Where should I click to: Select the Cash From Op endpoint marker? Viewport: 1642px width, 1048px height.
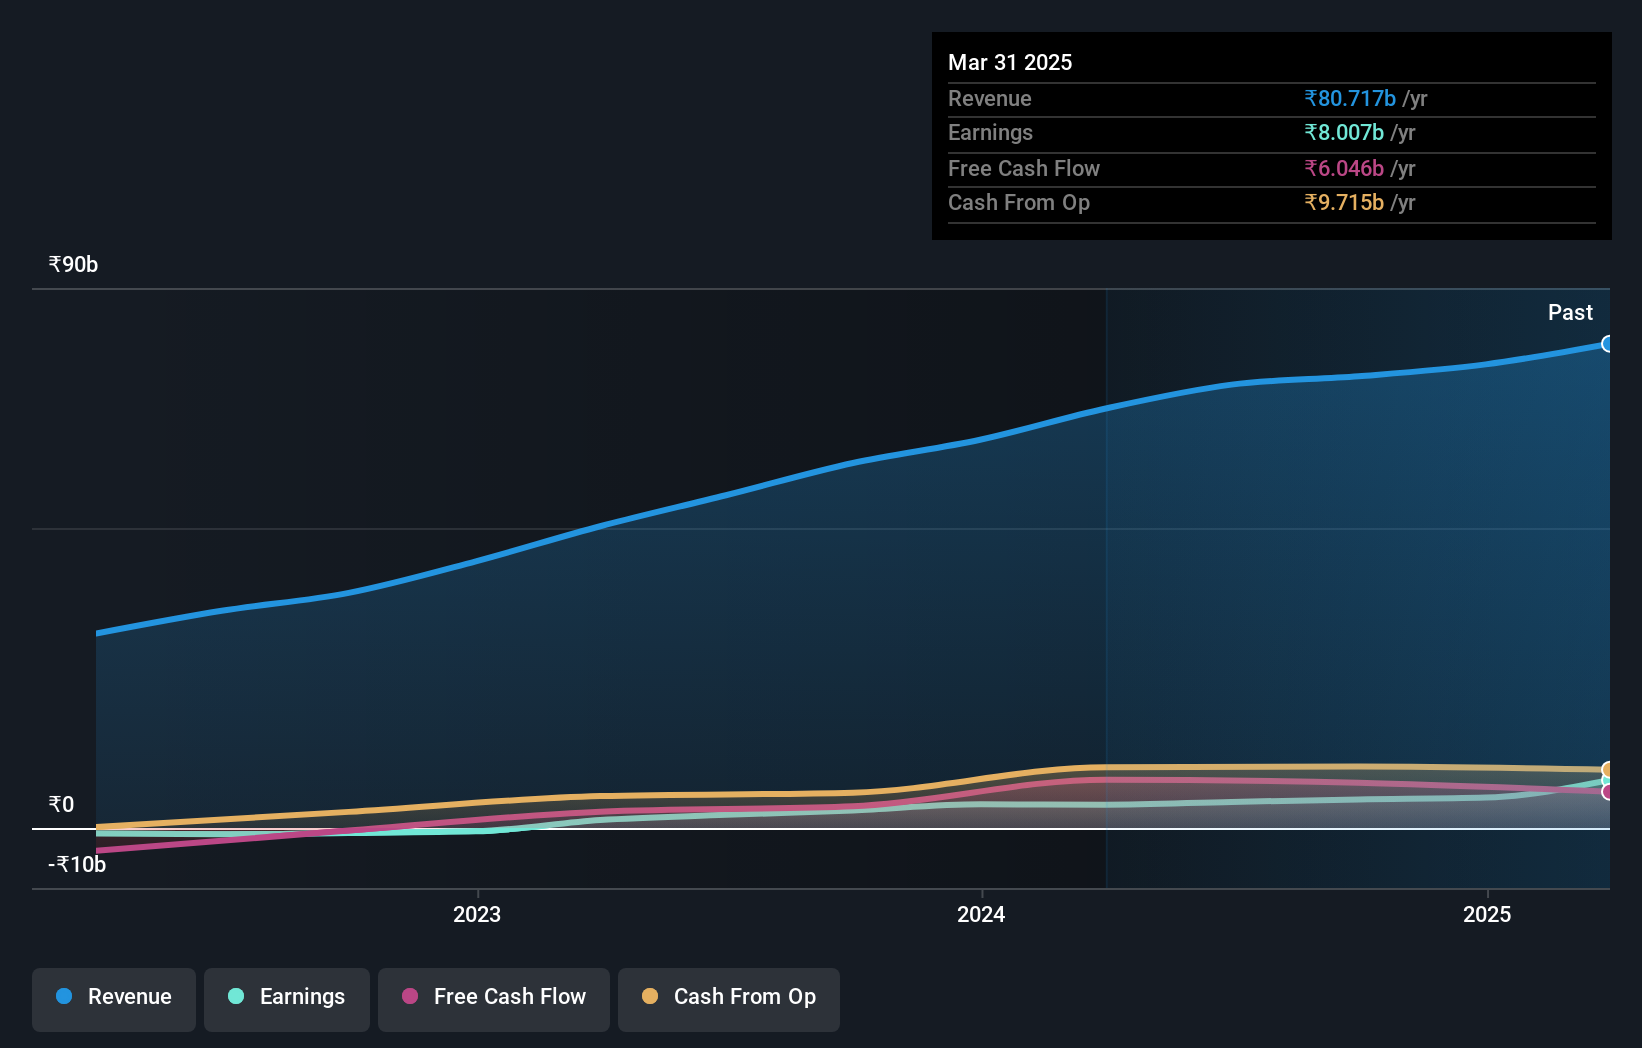(x=1607, y=770)
